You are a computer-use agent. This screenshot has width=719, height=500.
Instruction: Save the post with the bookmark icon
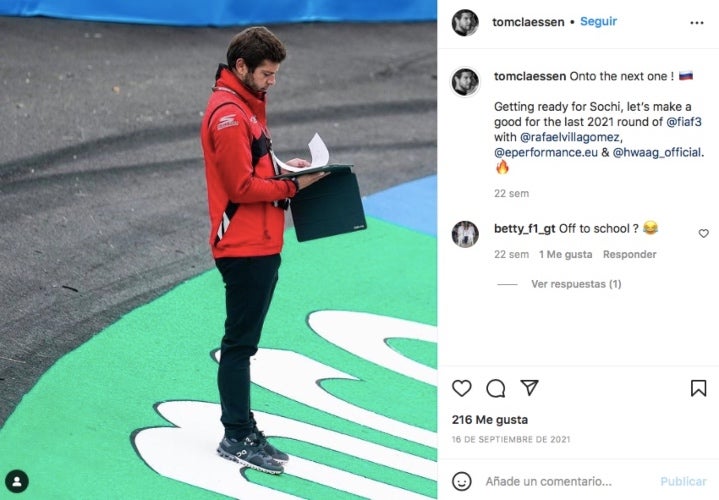point(698,388)
